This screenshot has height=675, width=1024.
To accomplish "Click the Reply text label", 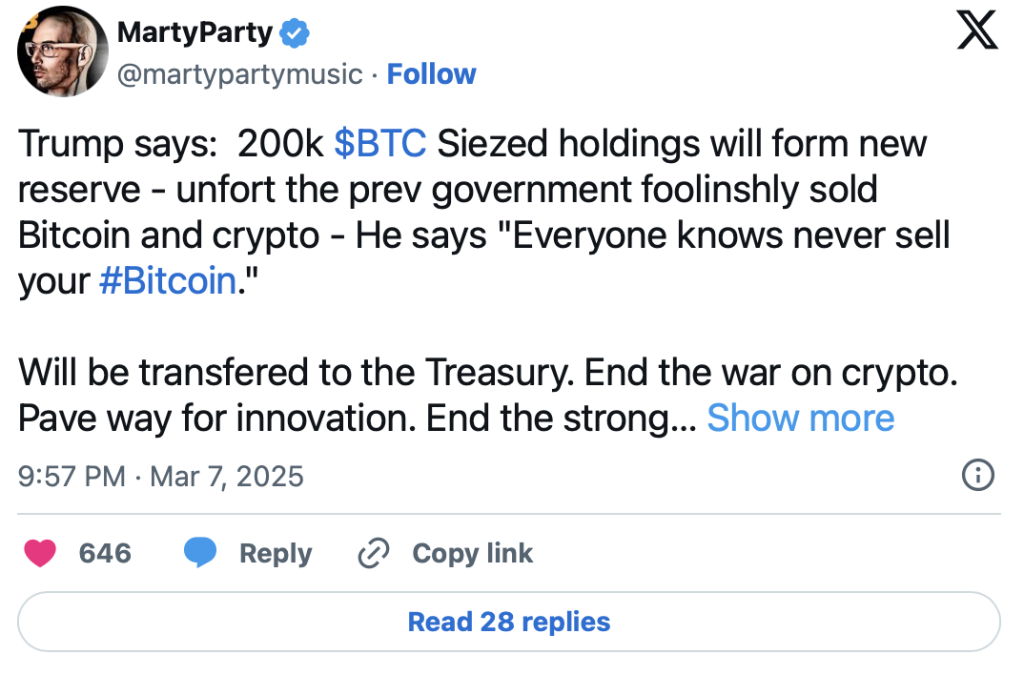I will [x=275, y=553].
